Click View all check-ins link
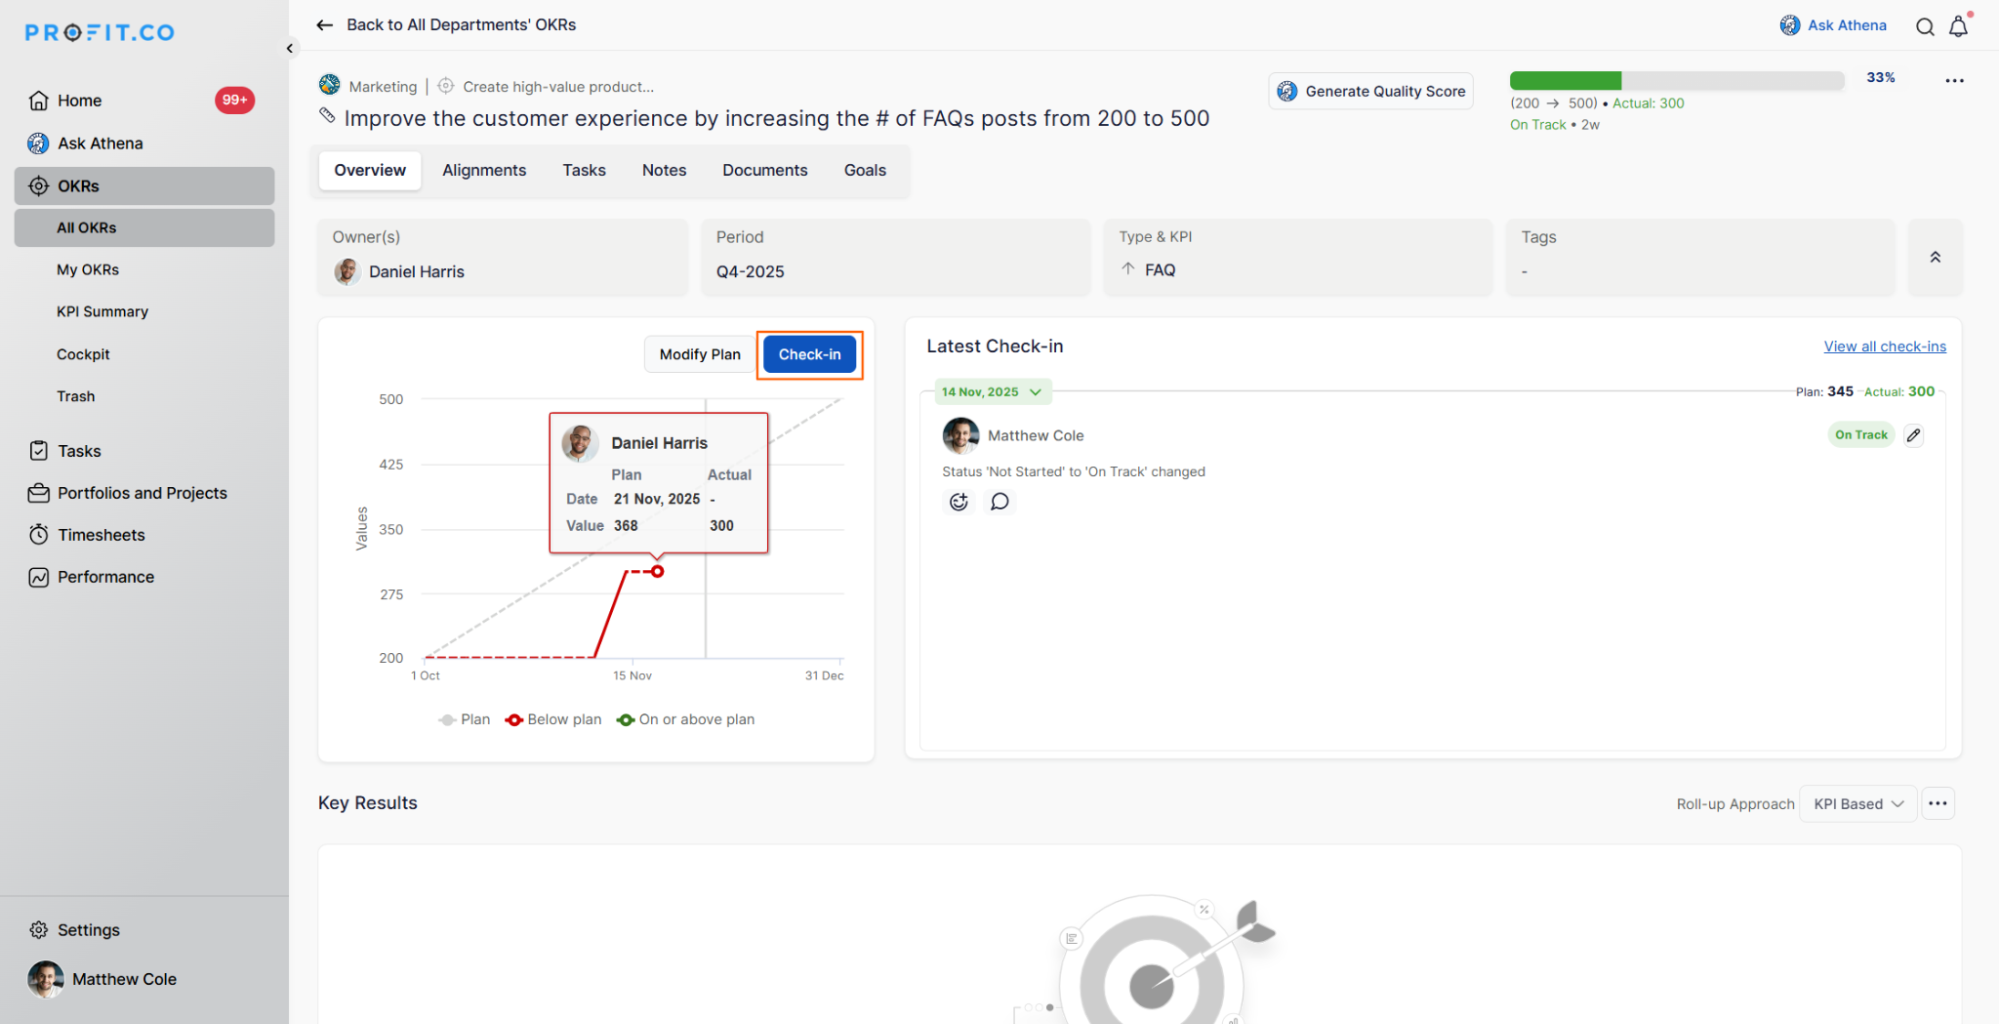 (1885, 346)
